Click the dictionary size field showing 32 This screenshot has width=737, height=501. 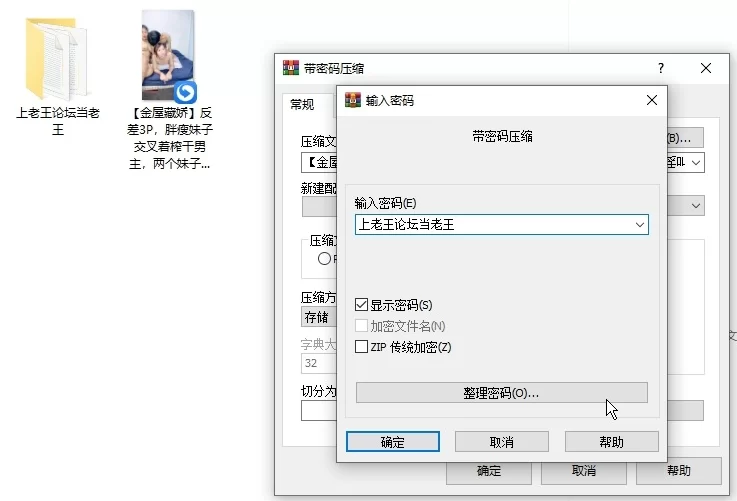[319, 363]
